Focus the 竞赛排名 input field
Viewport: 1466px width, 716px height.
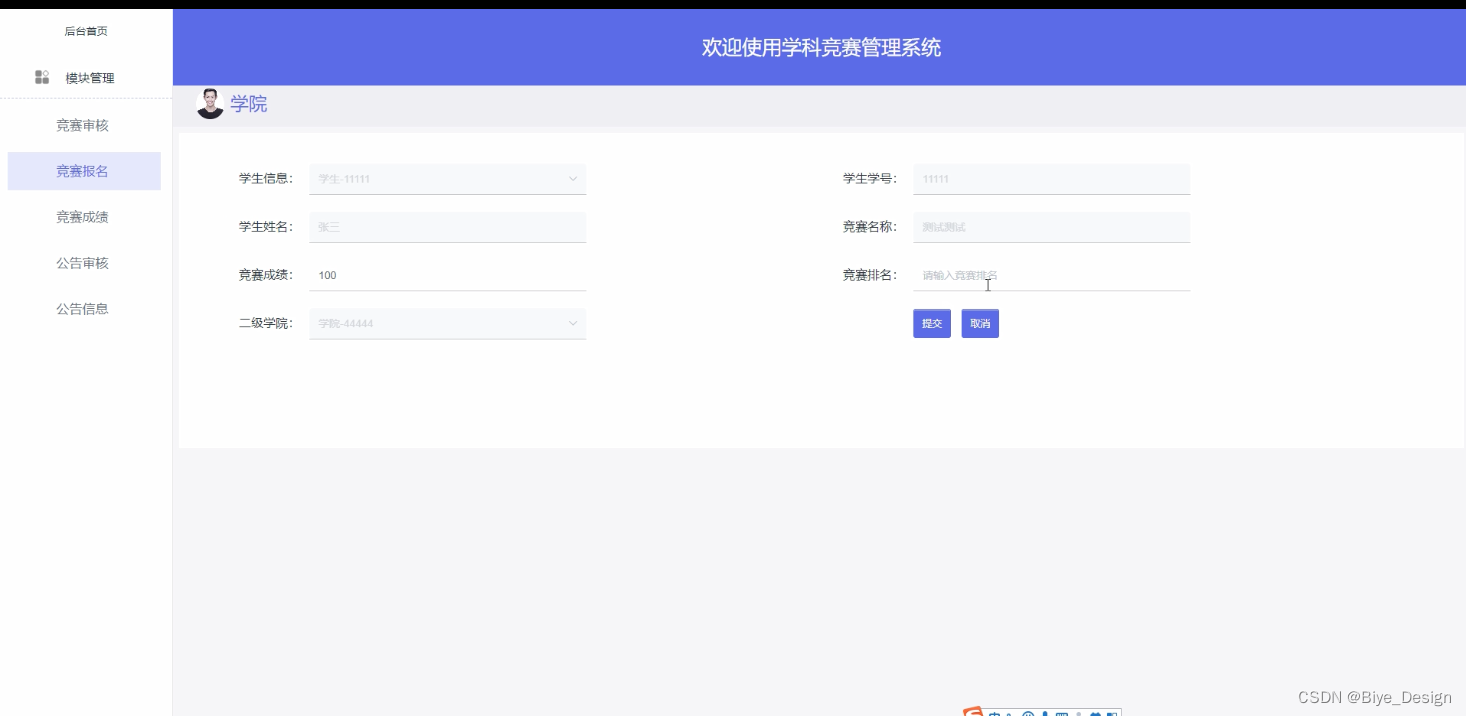[1051, 275]
